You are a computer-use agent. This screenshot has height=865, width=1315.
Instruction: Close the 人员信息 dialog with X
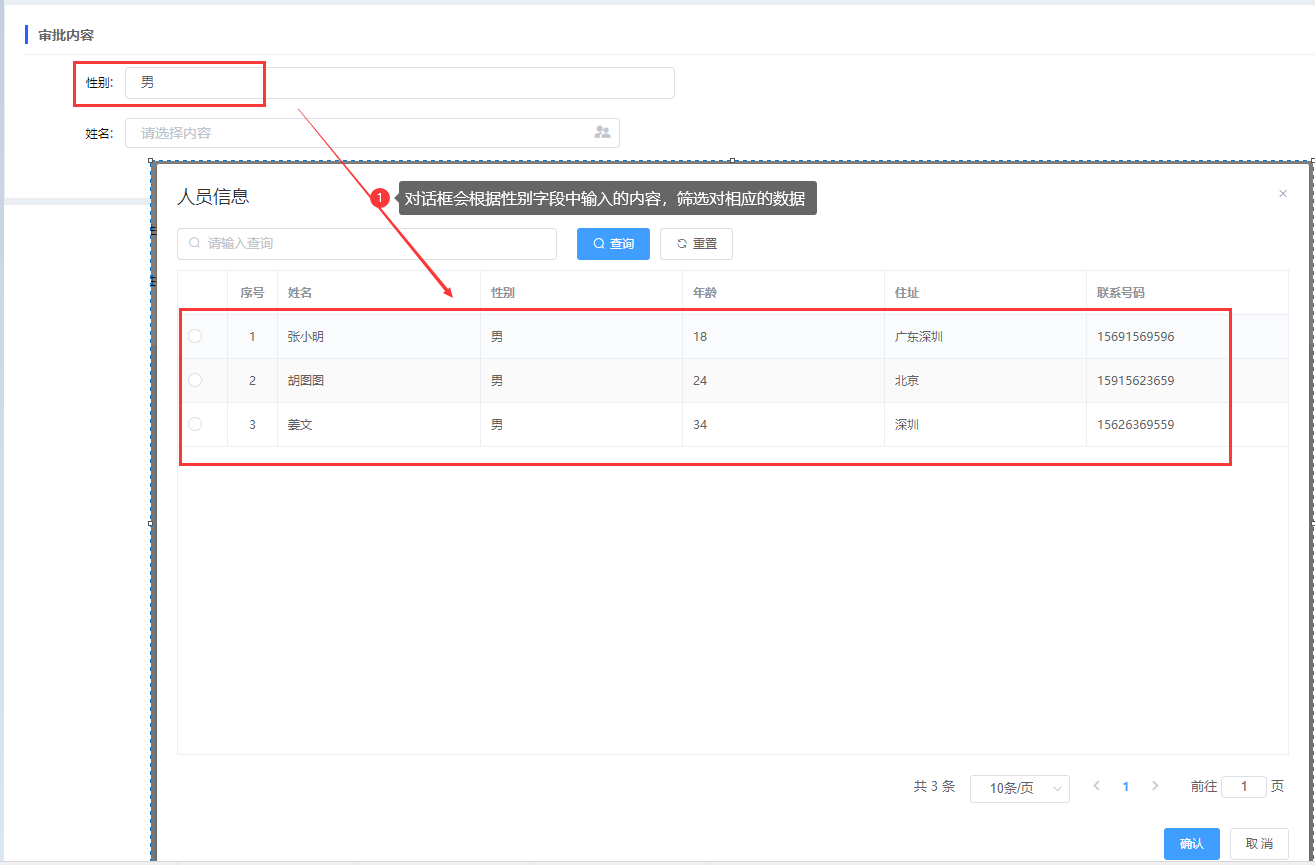pyautogui.click(x=1283, y=194)
